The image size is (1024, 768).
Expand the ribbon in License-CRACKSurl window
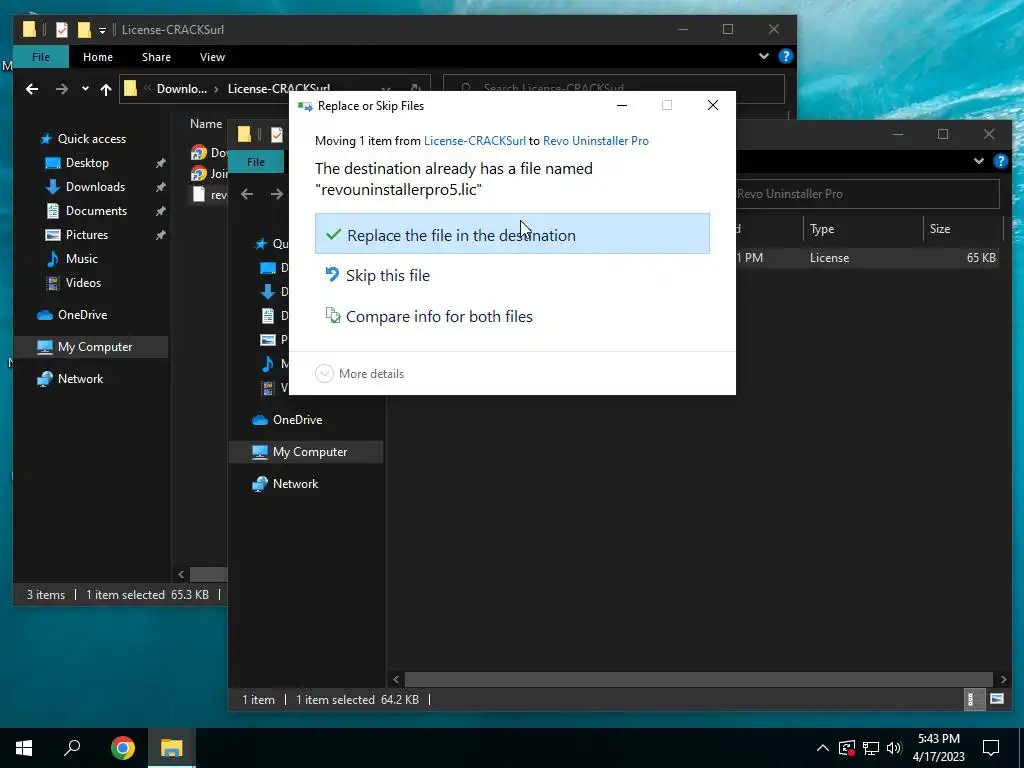(x=763, y=56)
